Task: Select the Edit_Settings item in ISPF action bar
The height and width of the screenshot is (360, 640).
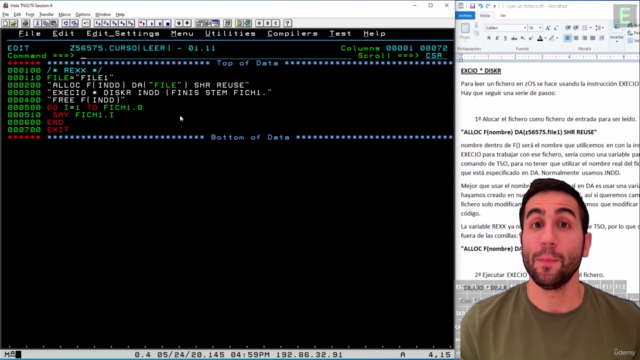Action: pyautogui.click(x=123, y=33)
